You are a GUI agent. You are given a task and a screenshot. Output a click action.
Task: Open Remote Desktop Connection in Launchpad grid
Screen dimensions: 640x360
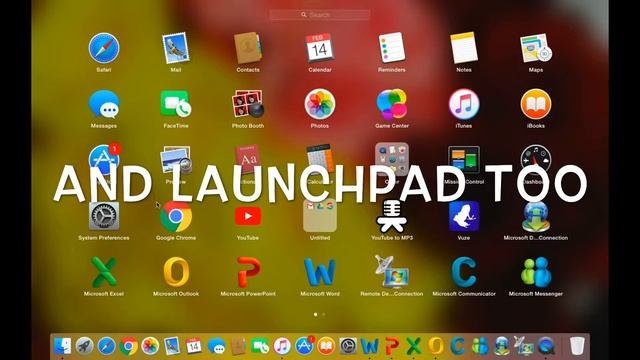click(391, 272)
